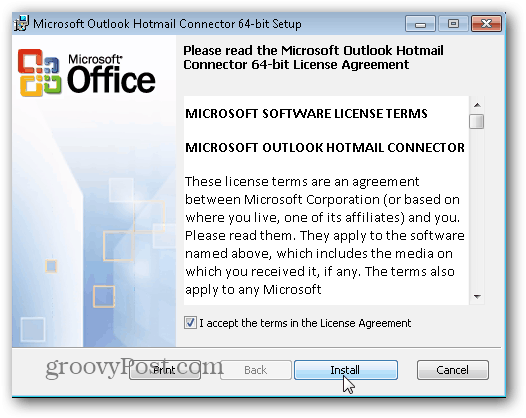Click the Microsoft Office logo
526x418 pixels.
pos(87,73)
